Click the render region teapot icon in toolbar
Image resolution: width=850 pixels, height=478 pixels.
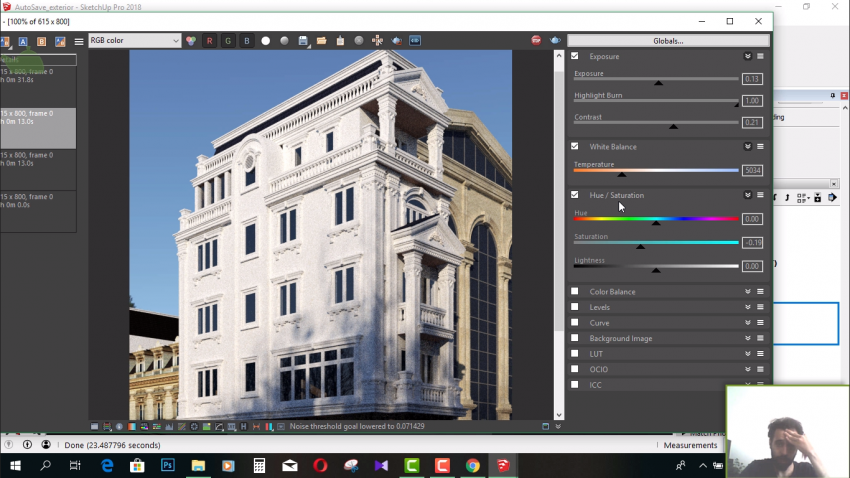click(397, 41)
